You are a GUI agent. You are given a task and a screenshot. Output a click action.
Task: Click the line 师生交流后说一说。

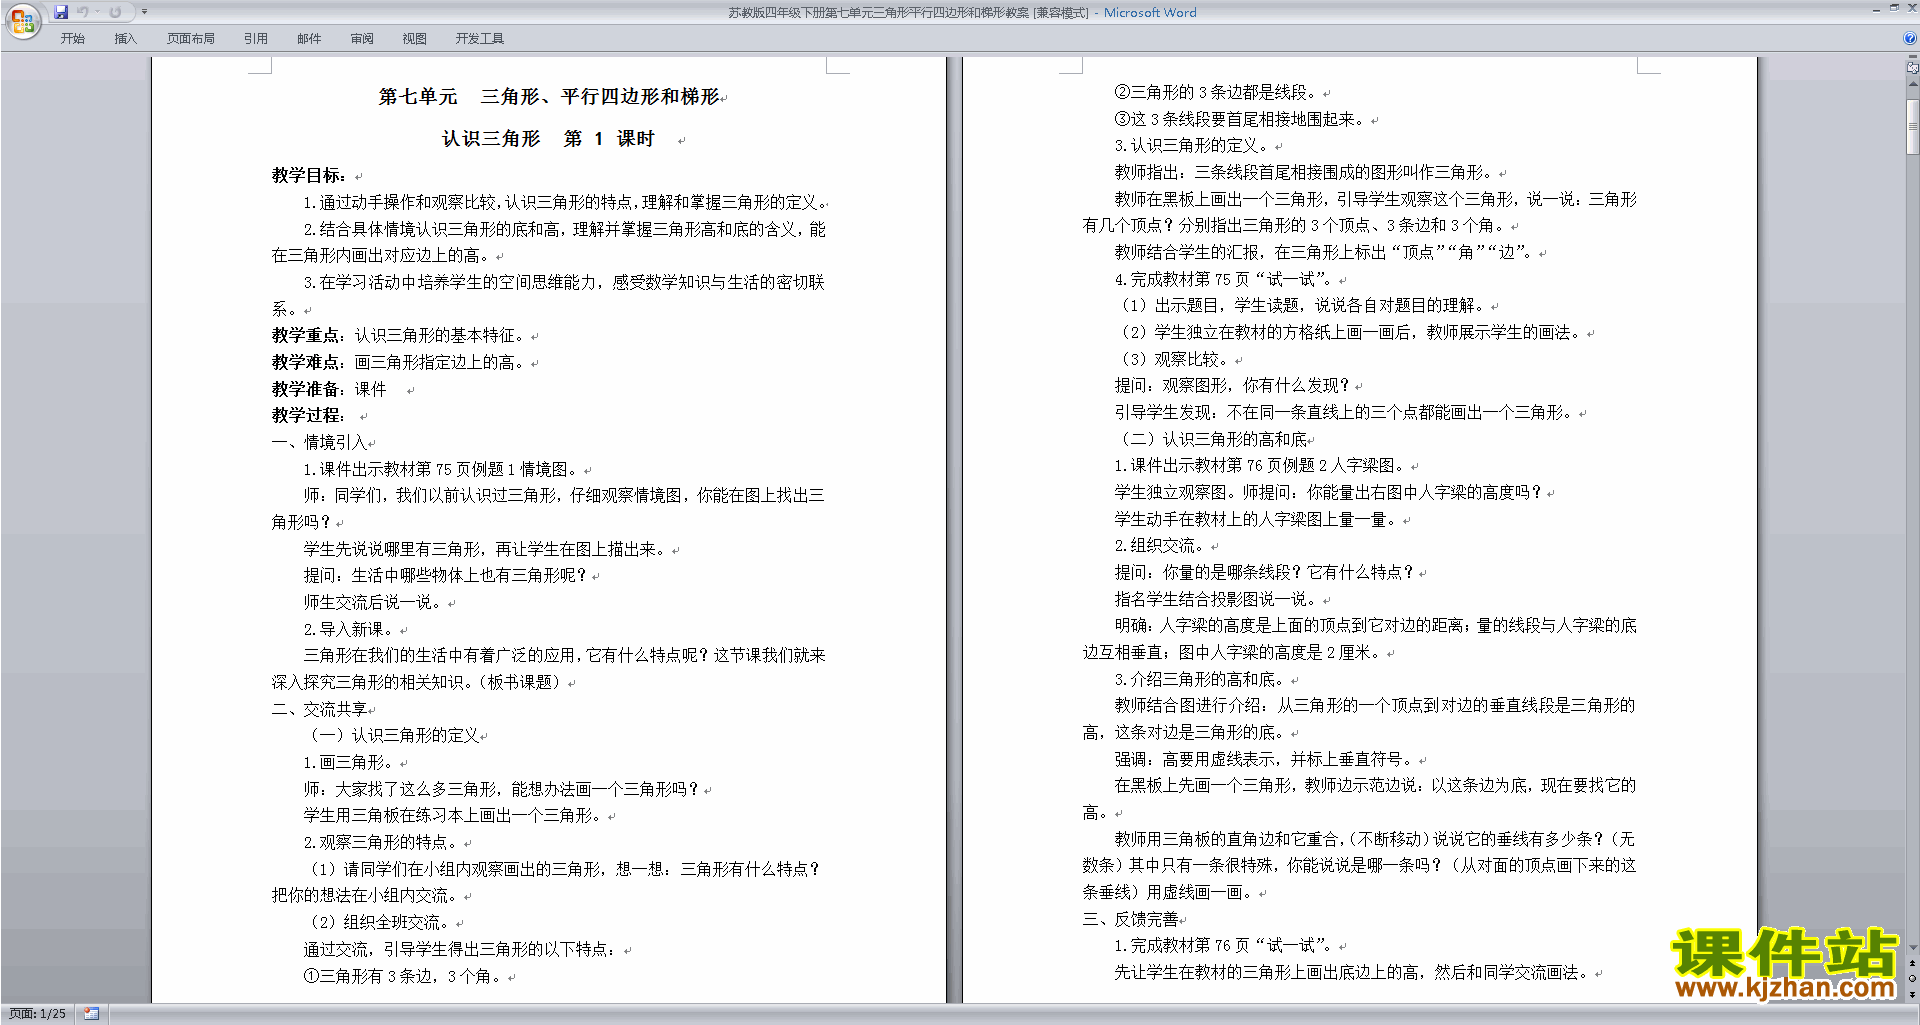(x=374, y=602)
